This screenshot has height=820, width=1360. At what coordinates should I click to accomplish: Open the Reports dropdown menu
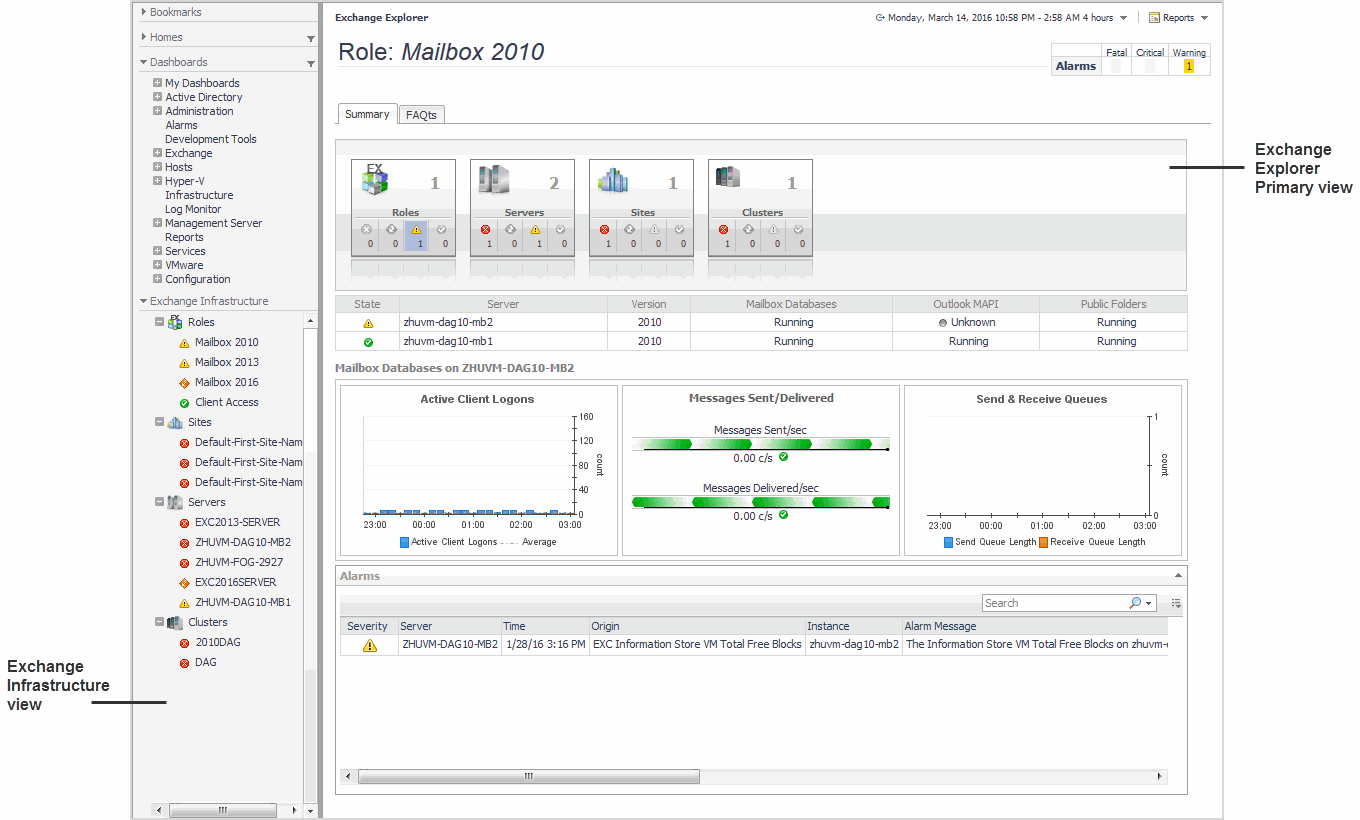tap(1180, 18)
